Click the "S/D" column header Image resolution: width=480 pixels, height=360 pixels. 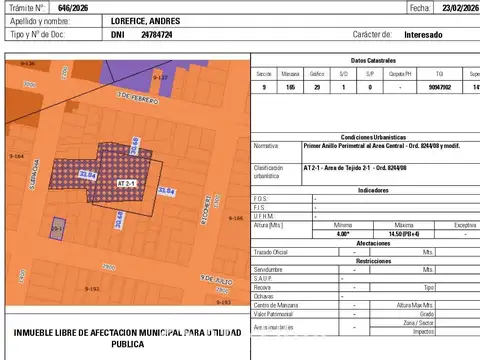(343, 74)
